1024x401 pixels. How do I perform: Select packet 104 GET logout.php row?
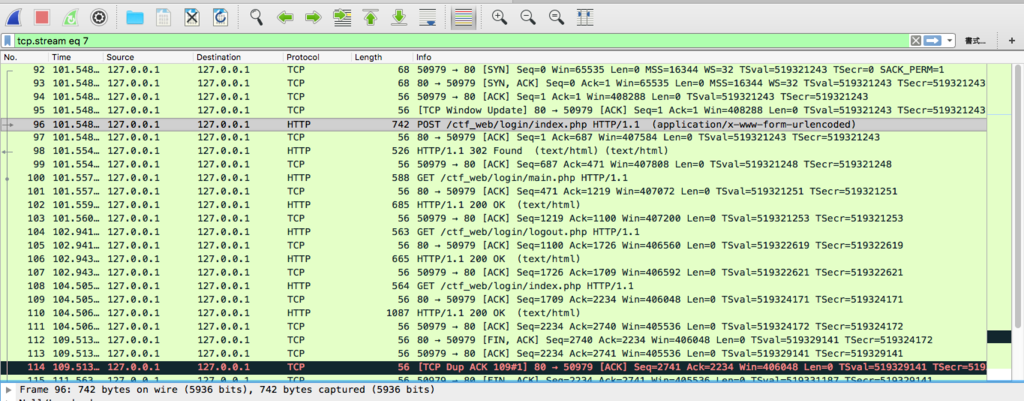point(494,232)
